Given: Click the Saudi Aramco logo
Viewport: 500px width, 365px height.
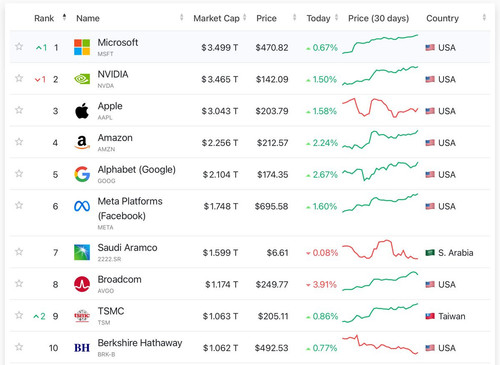Looking at the screenshot, I should (x=82, y=252).
